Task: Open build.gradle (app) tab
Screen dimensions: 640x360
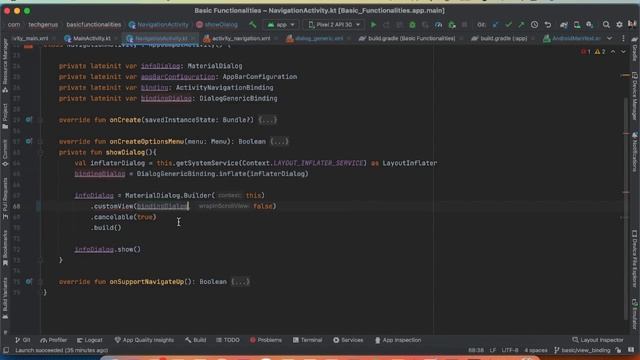Action: [x=500, y=38]
